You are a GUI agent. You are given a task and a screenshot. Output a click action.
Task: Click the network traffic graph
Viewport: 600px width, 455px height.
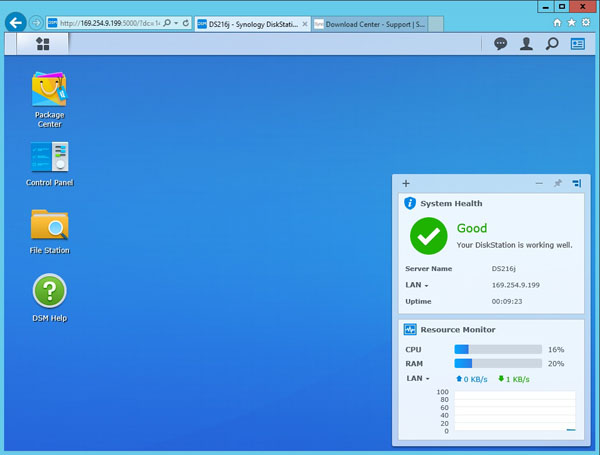(x=515, y=411)
